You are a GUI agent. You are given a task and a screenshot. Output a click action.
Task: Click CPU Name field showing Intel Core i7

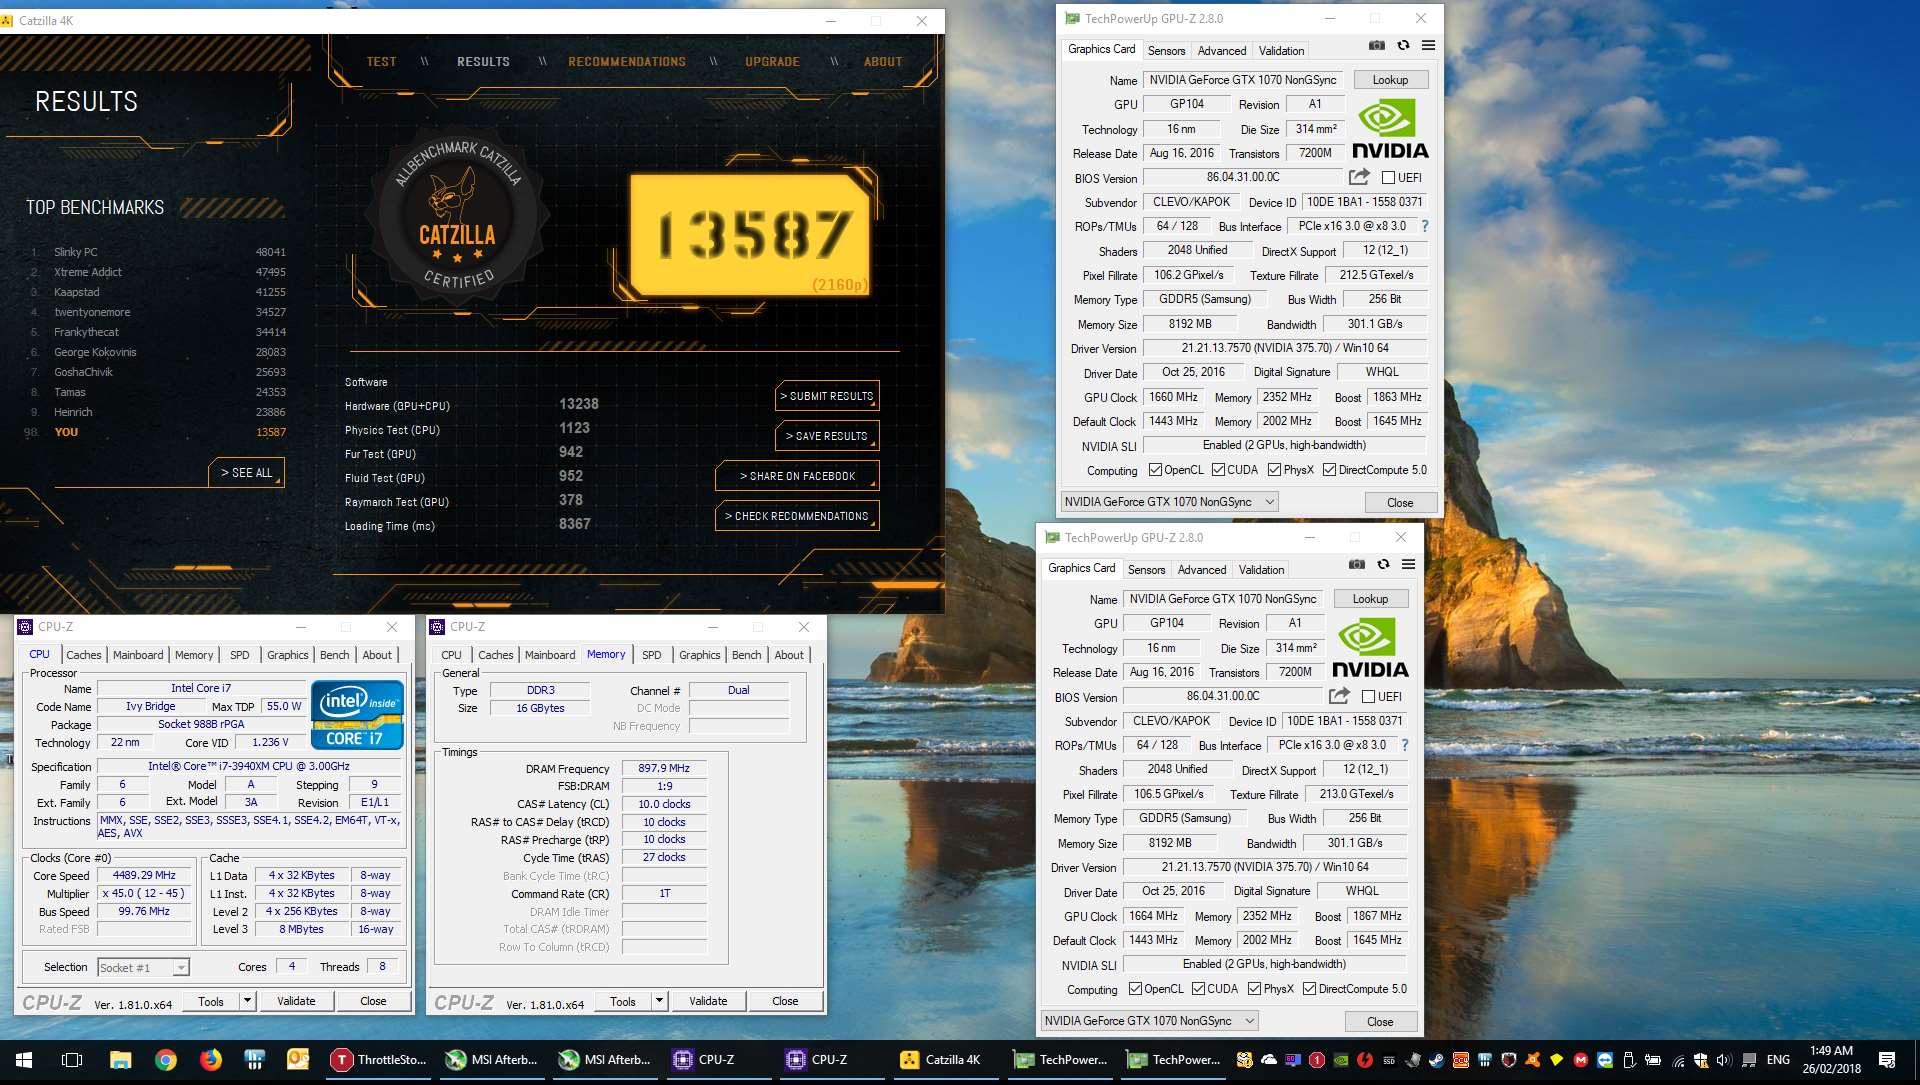point(200,688)
